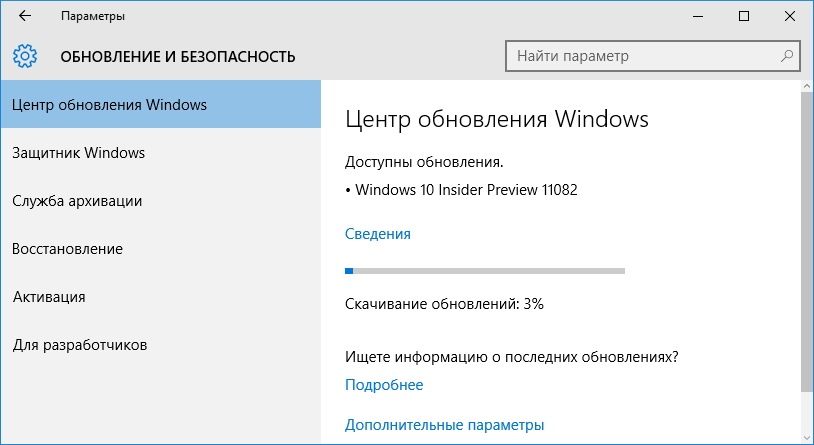Maximize the Параметры window
Viewport: 814px width, 445px height.
pyautogui.click(x=744, y=16)
